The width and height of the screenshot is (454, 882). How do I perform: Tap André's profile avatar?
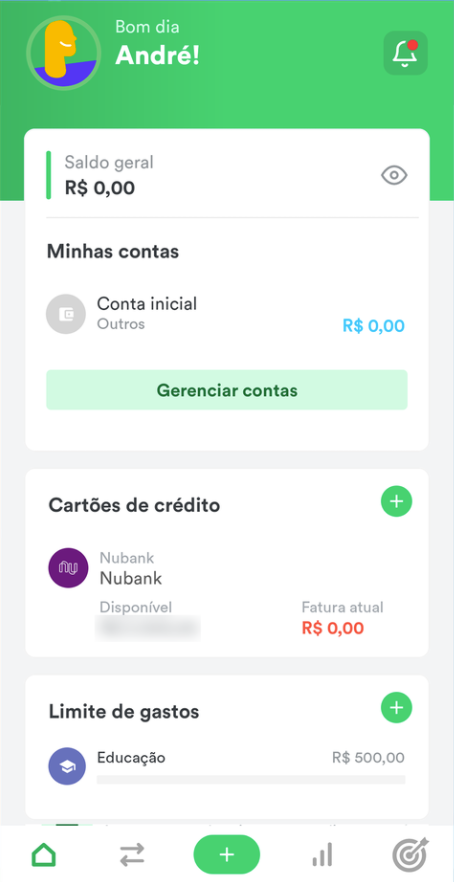click(64, 52)
